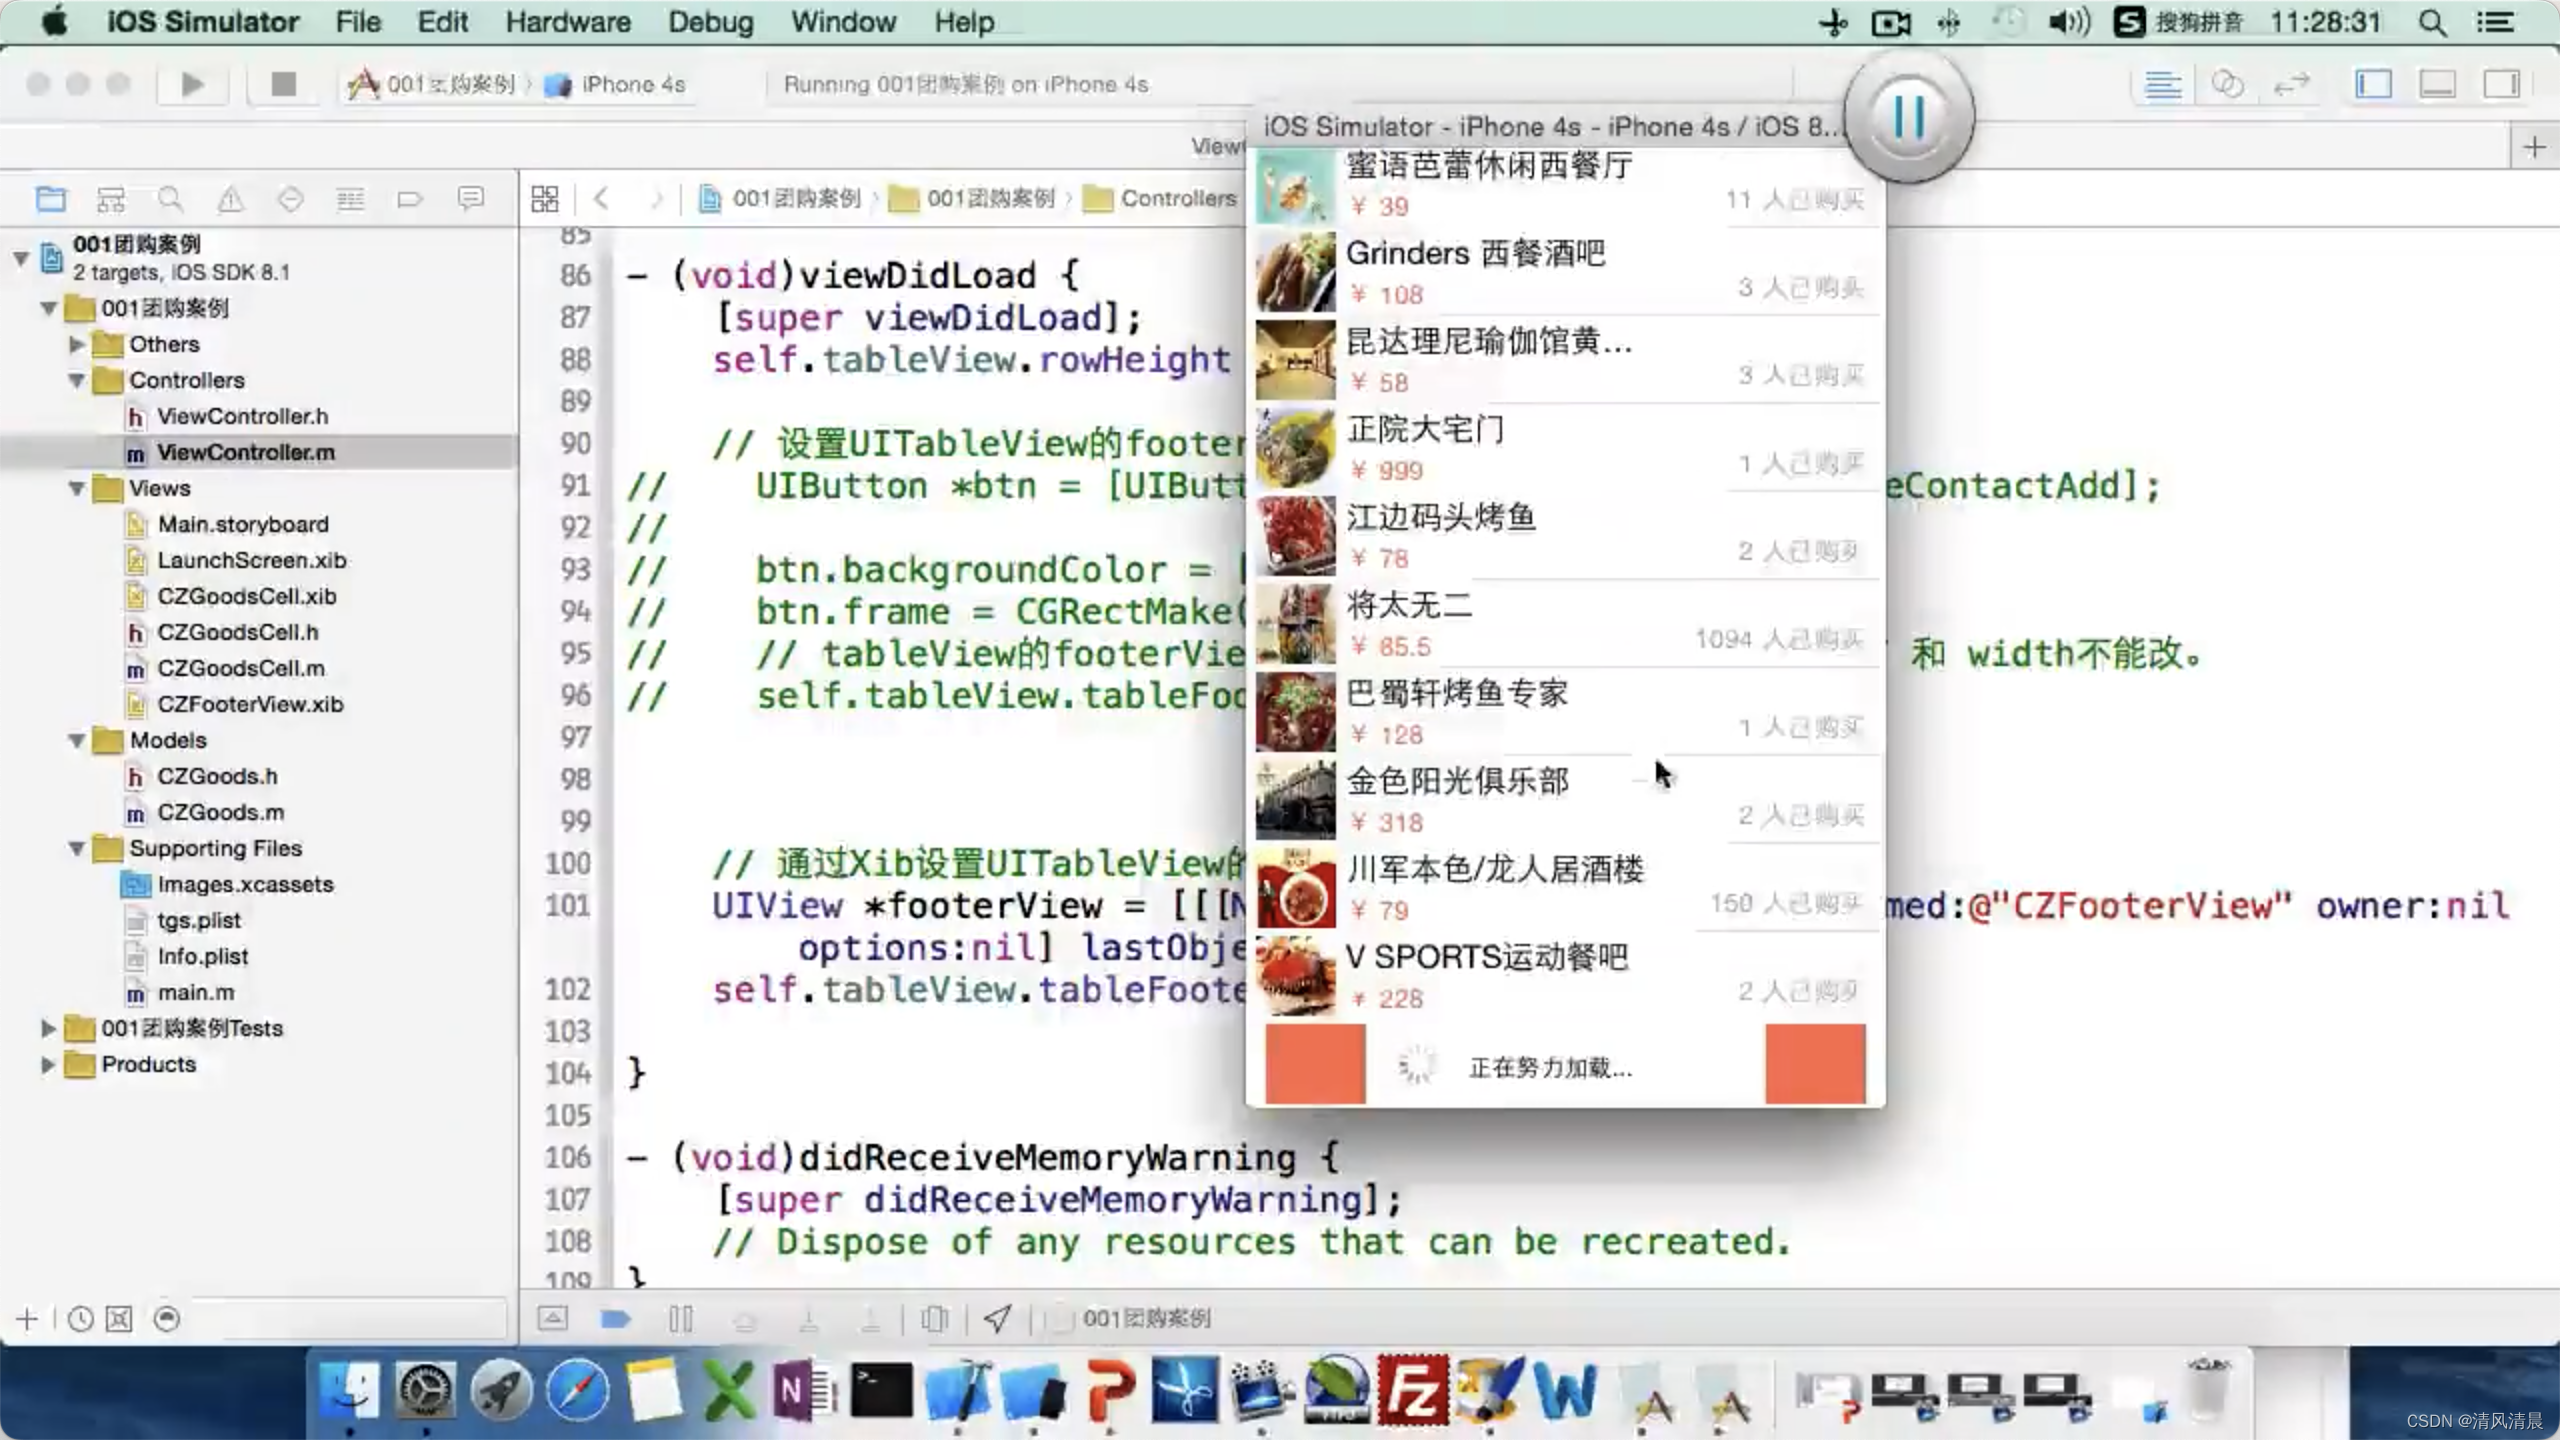Collapse the 001团购案例 project root

(20, 258)
